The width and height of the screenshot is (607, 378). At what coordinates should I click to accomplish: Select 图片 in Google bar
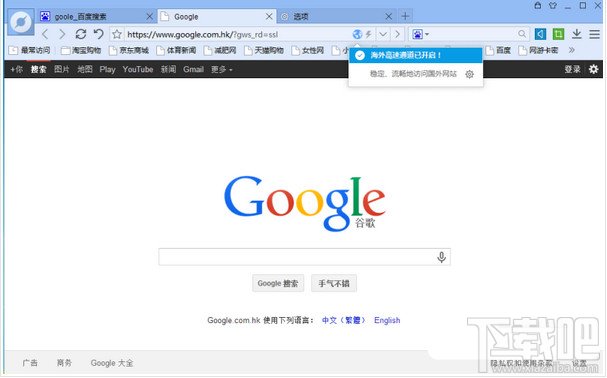62,69
